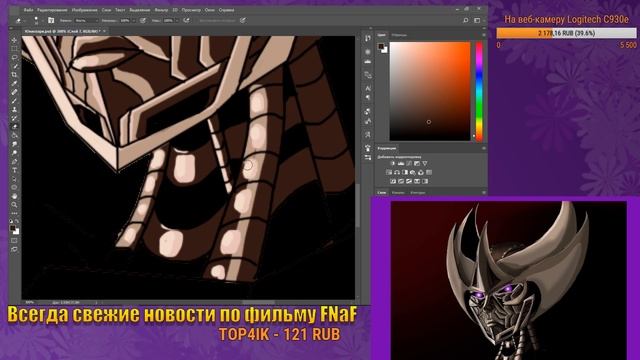Select the Clone Stamp tool

[14, 109]
